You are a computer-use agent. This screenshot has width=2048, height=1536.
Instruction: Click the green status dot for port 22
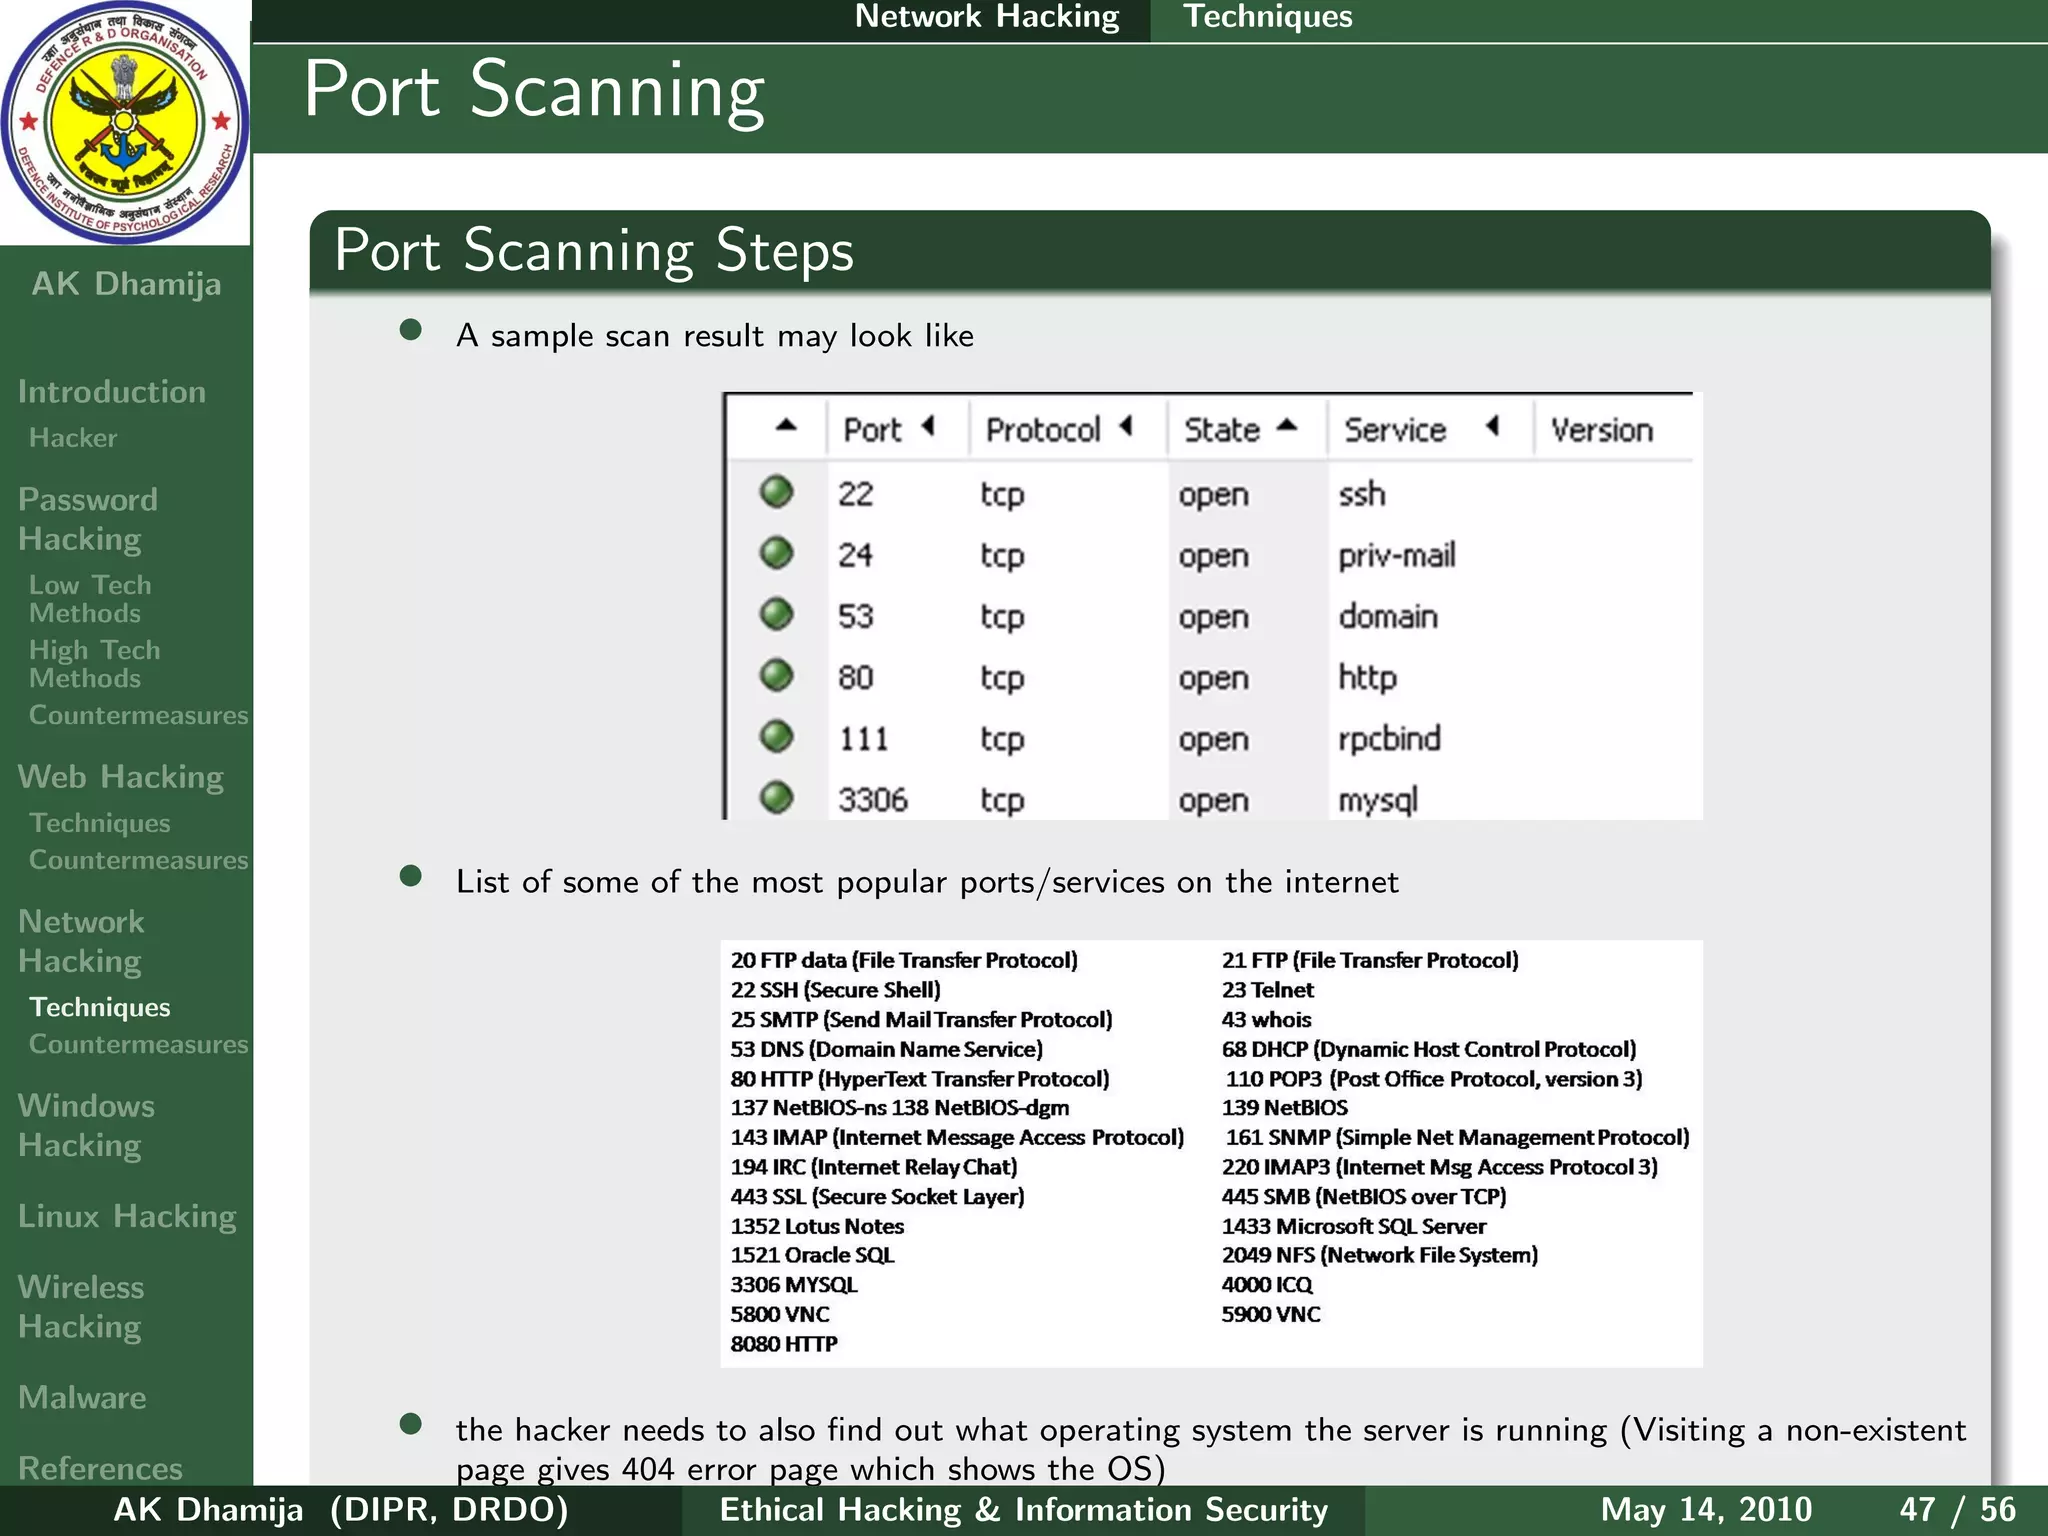[776, 492]
